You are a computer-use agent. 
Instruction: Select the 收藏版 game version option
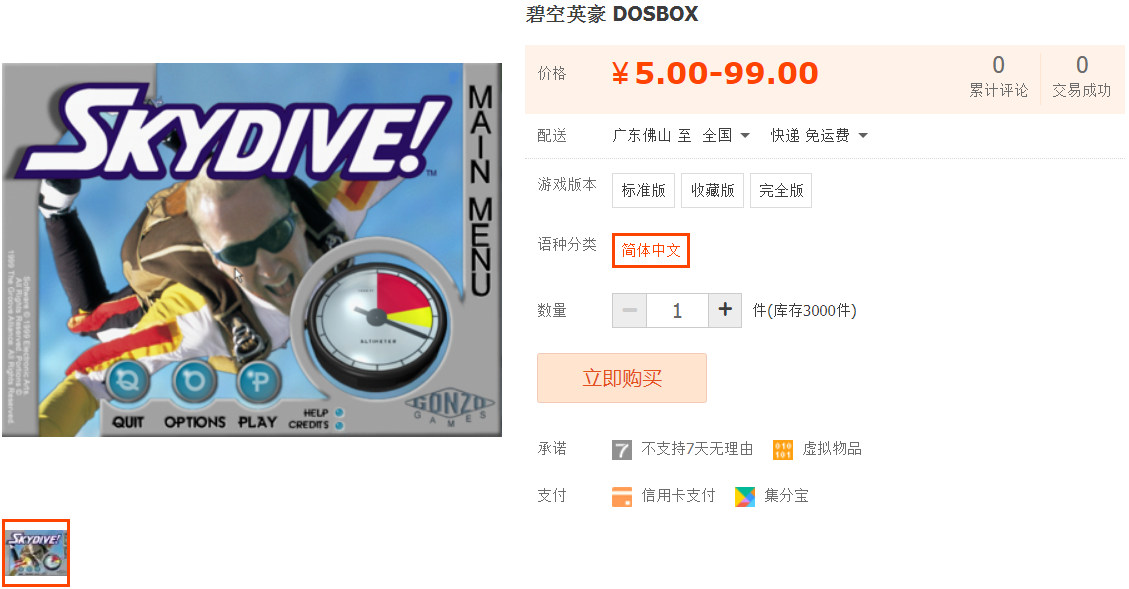point(712,190)
